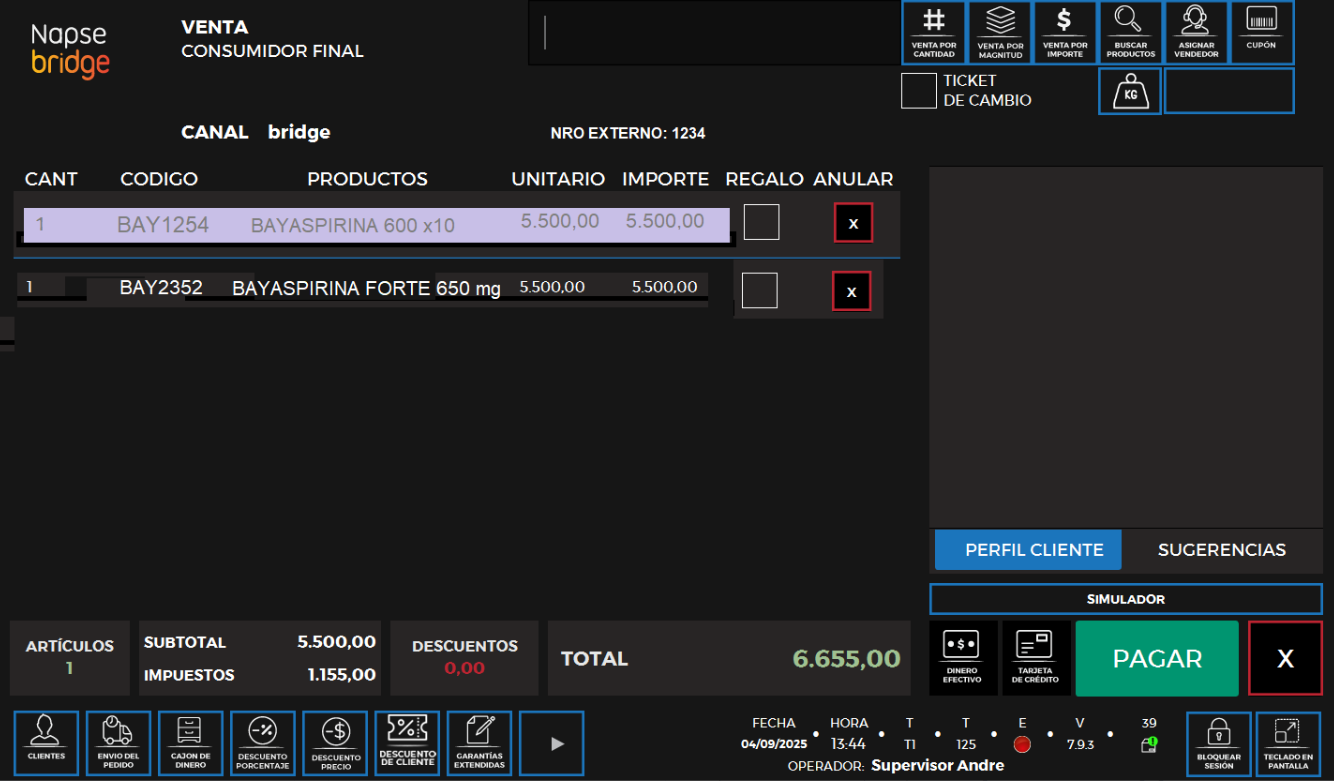This screenshot has height=781, width=1334.
Task: Pay with Dinero Efectivo
Action: click(962, 658)
